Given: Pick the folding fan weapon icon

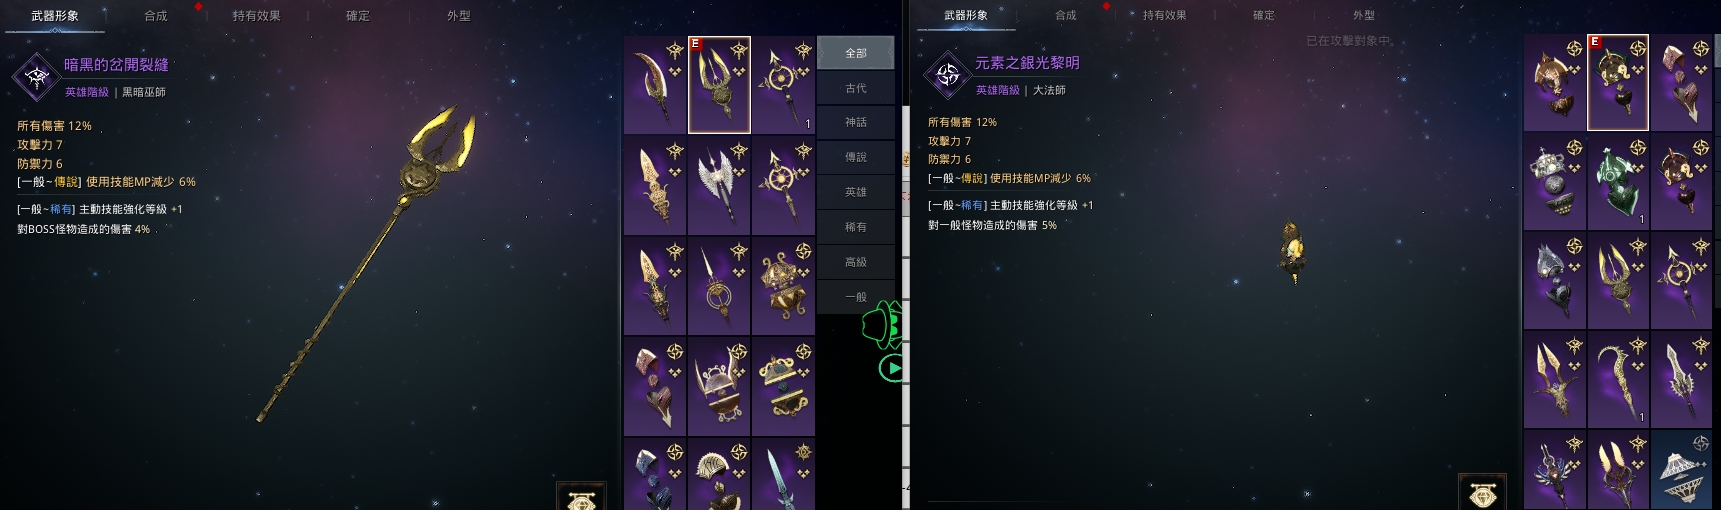Looking at the screenshot, I should point(719,474).
